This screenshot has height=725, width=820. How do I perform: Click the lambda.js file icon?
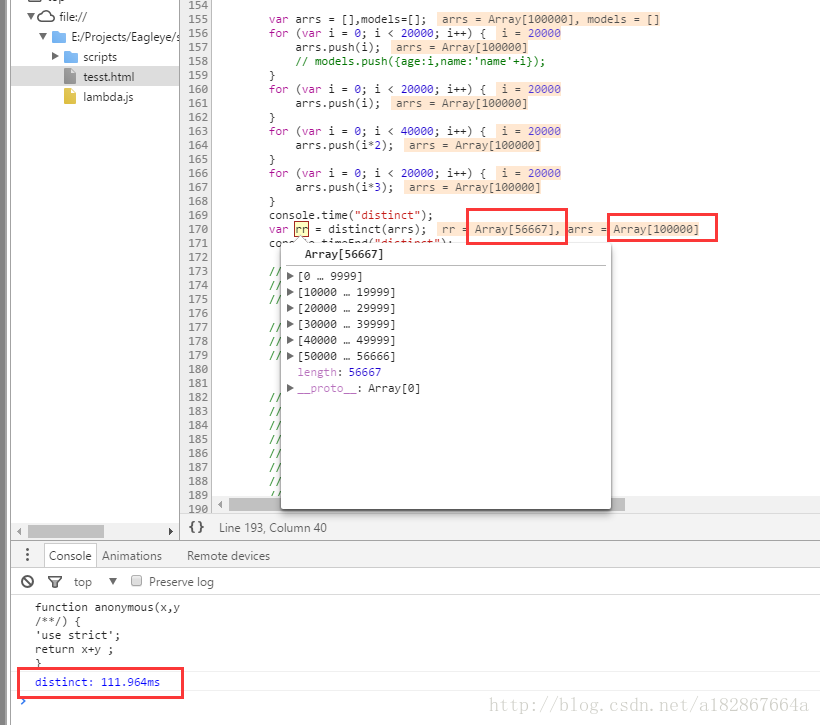(70, 96)
